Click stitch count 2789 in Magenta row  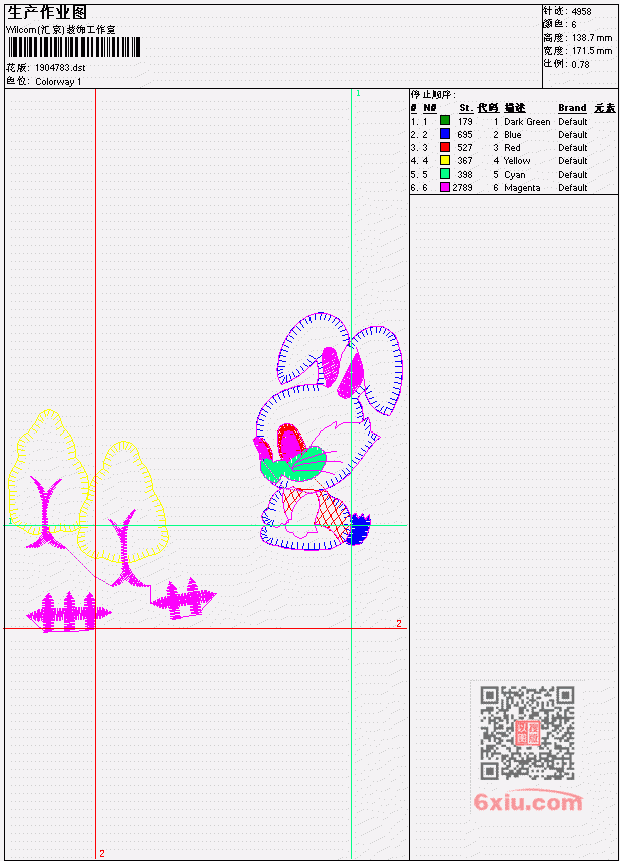[462, 188]
